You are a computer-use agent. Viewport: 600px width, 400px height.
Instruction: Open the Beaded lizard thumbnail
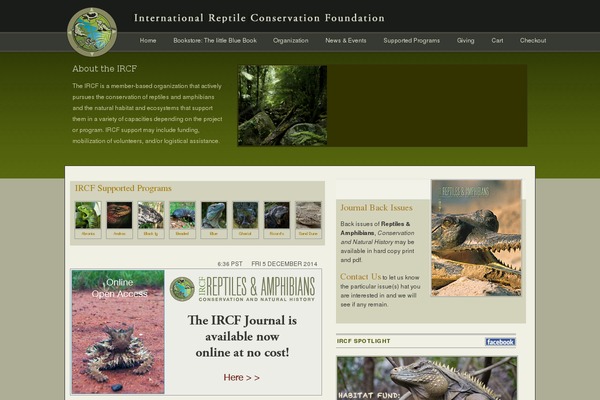tap(182, 215)
